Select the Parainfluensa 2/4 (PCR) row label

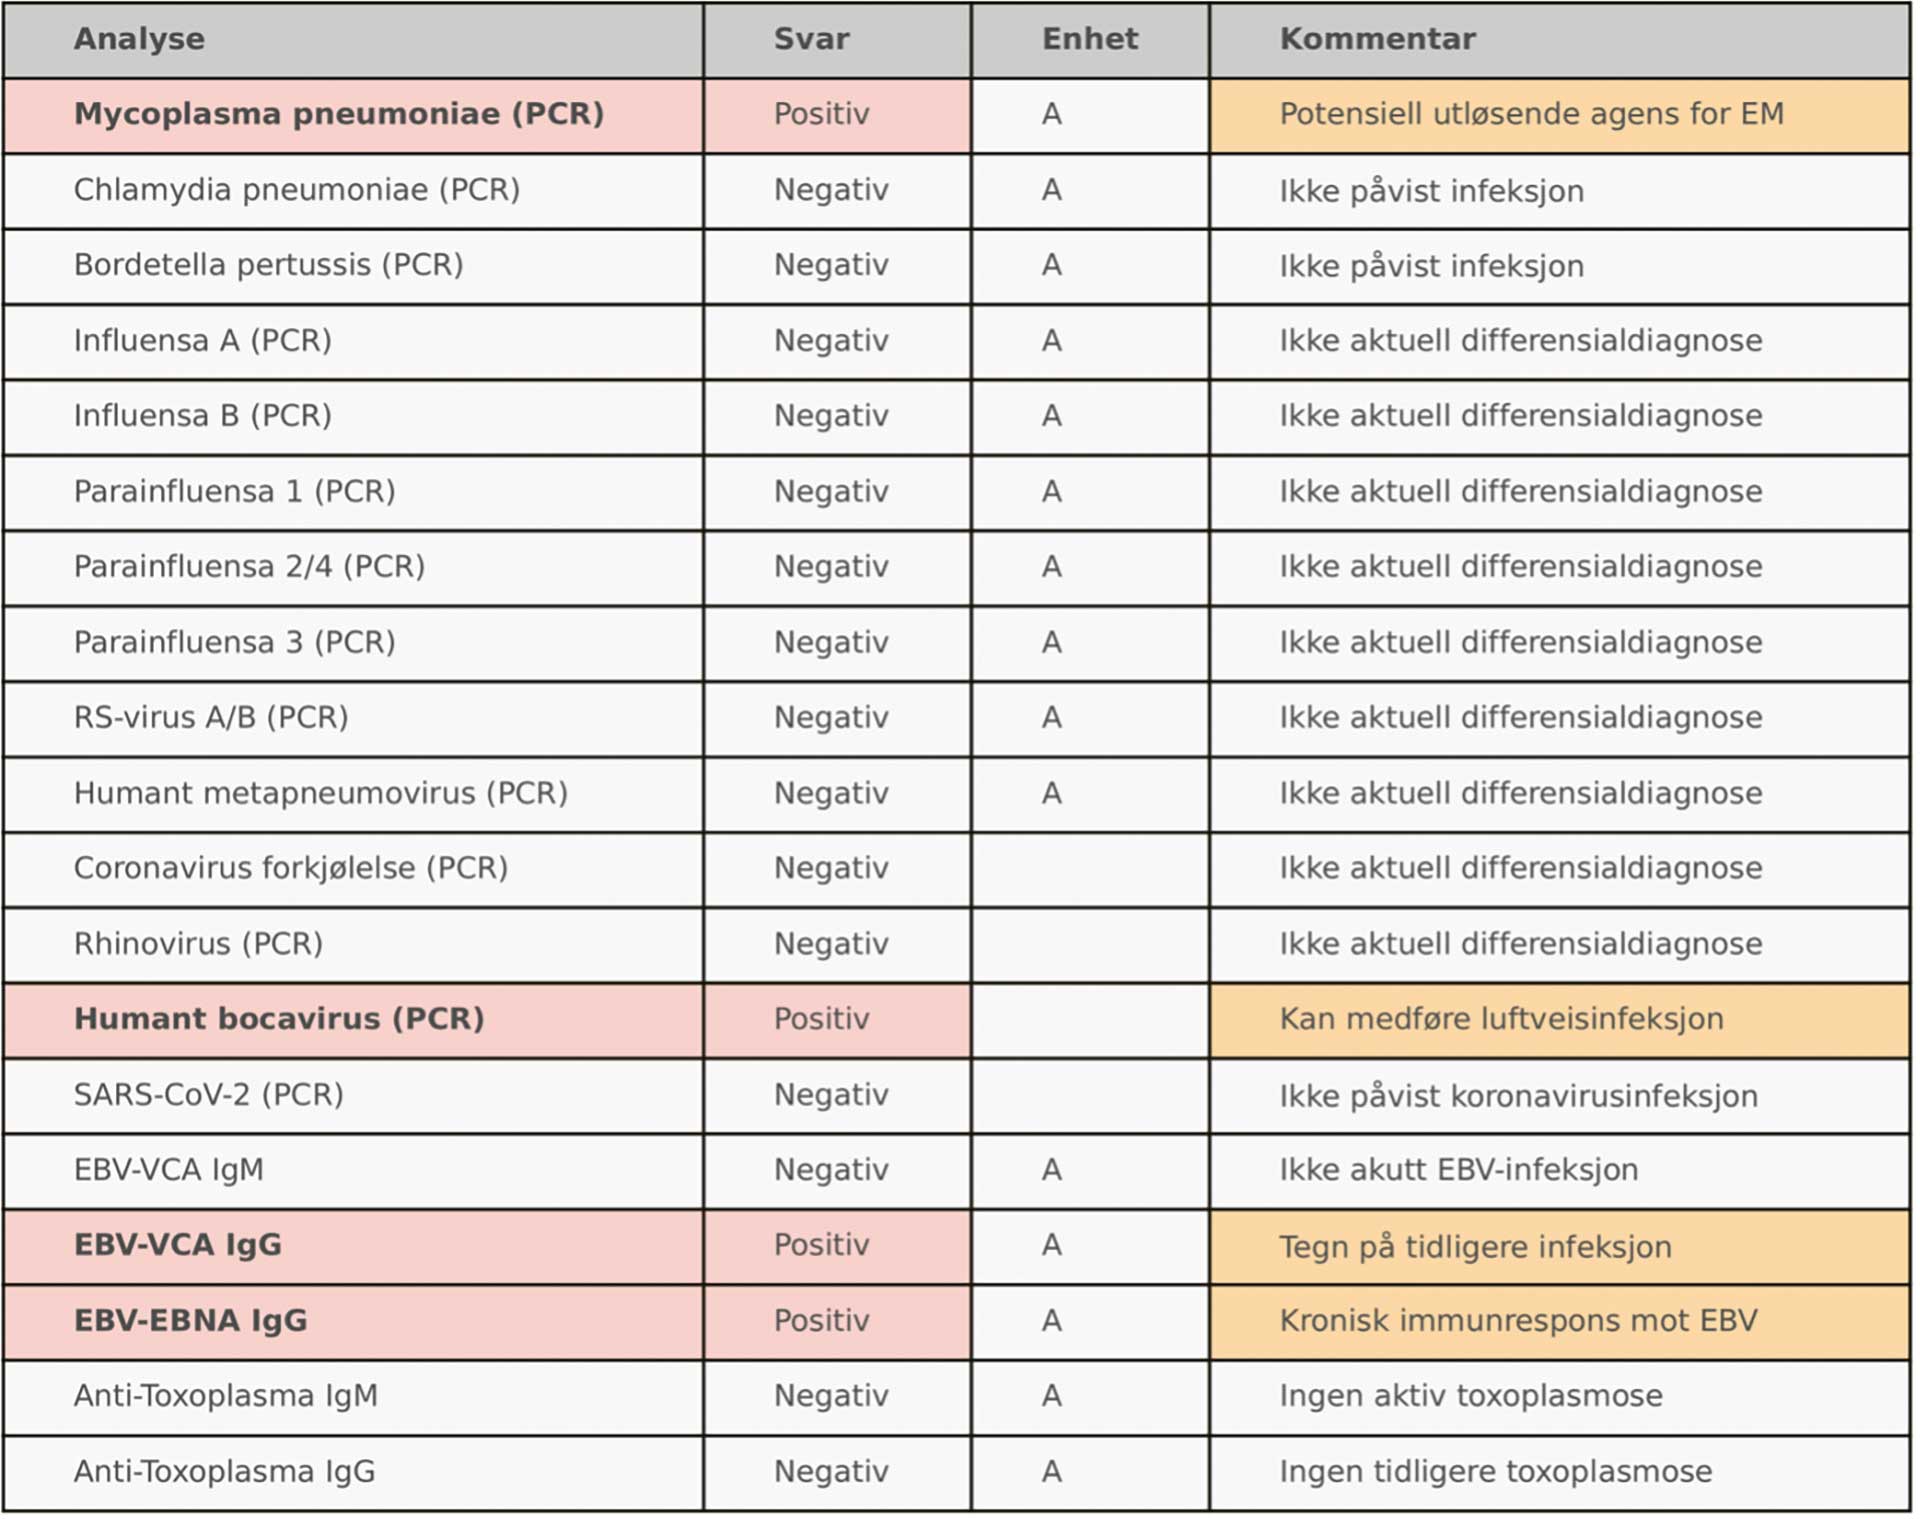250,567
